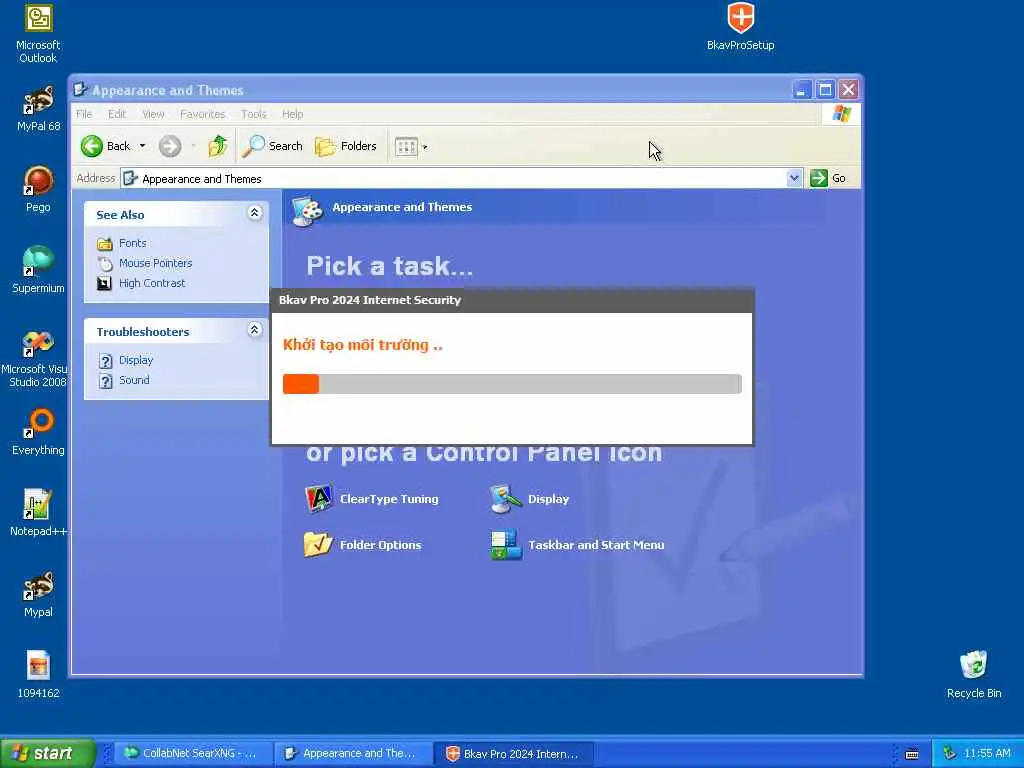Close the Appearance and Themes window
Image resolution: width=1024 pixels, height=768 pixels.
click(848, 89)
